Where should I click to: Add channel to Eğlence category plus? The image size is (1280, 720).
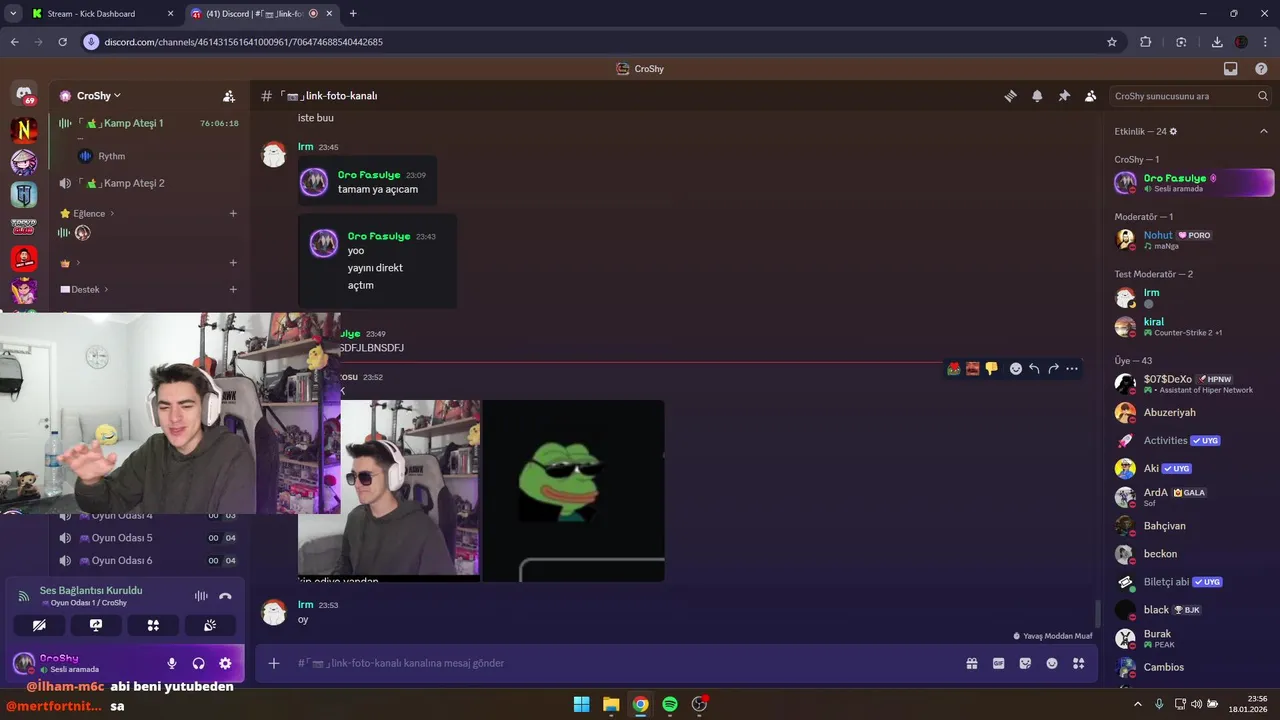[x=233, y=213]
